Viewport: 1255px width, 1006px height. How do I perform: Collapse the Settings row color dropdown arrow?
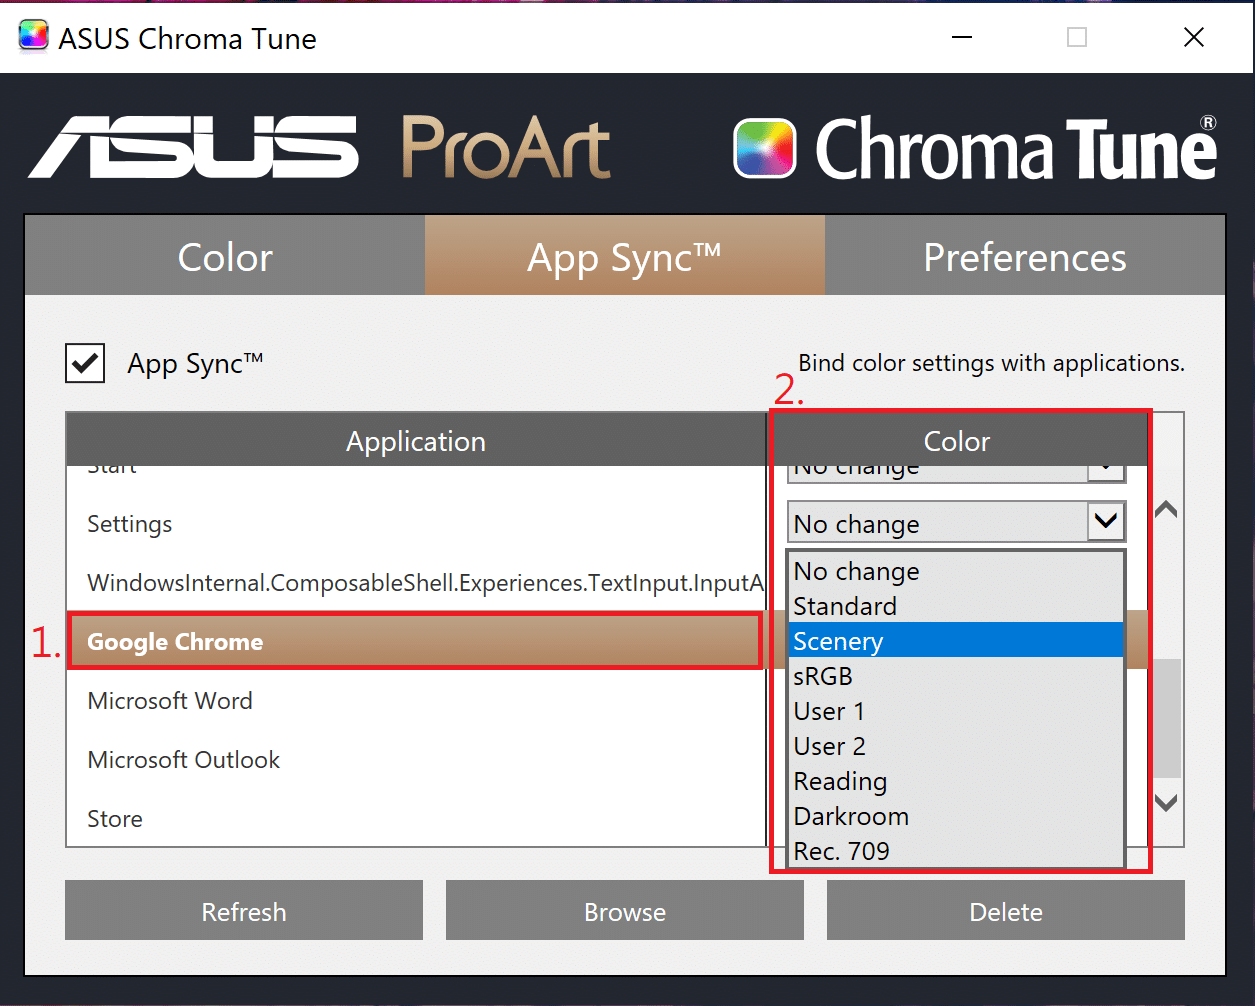(1106, 521)
